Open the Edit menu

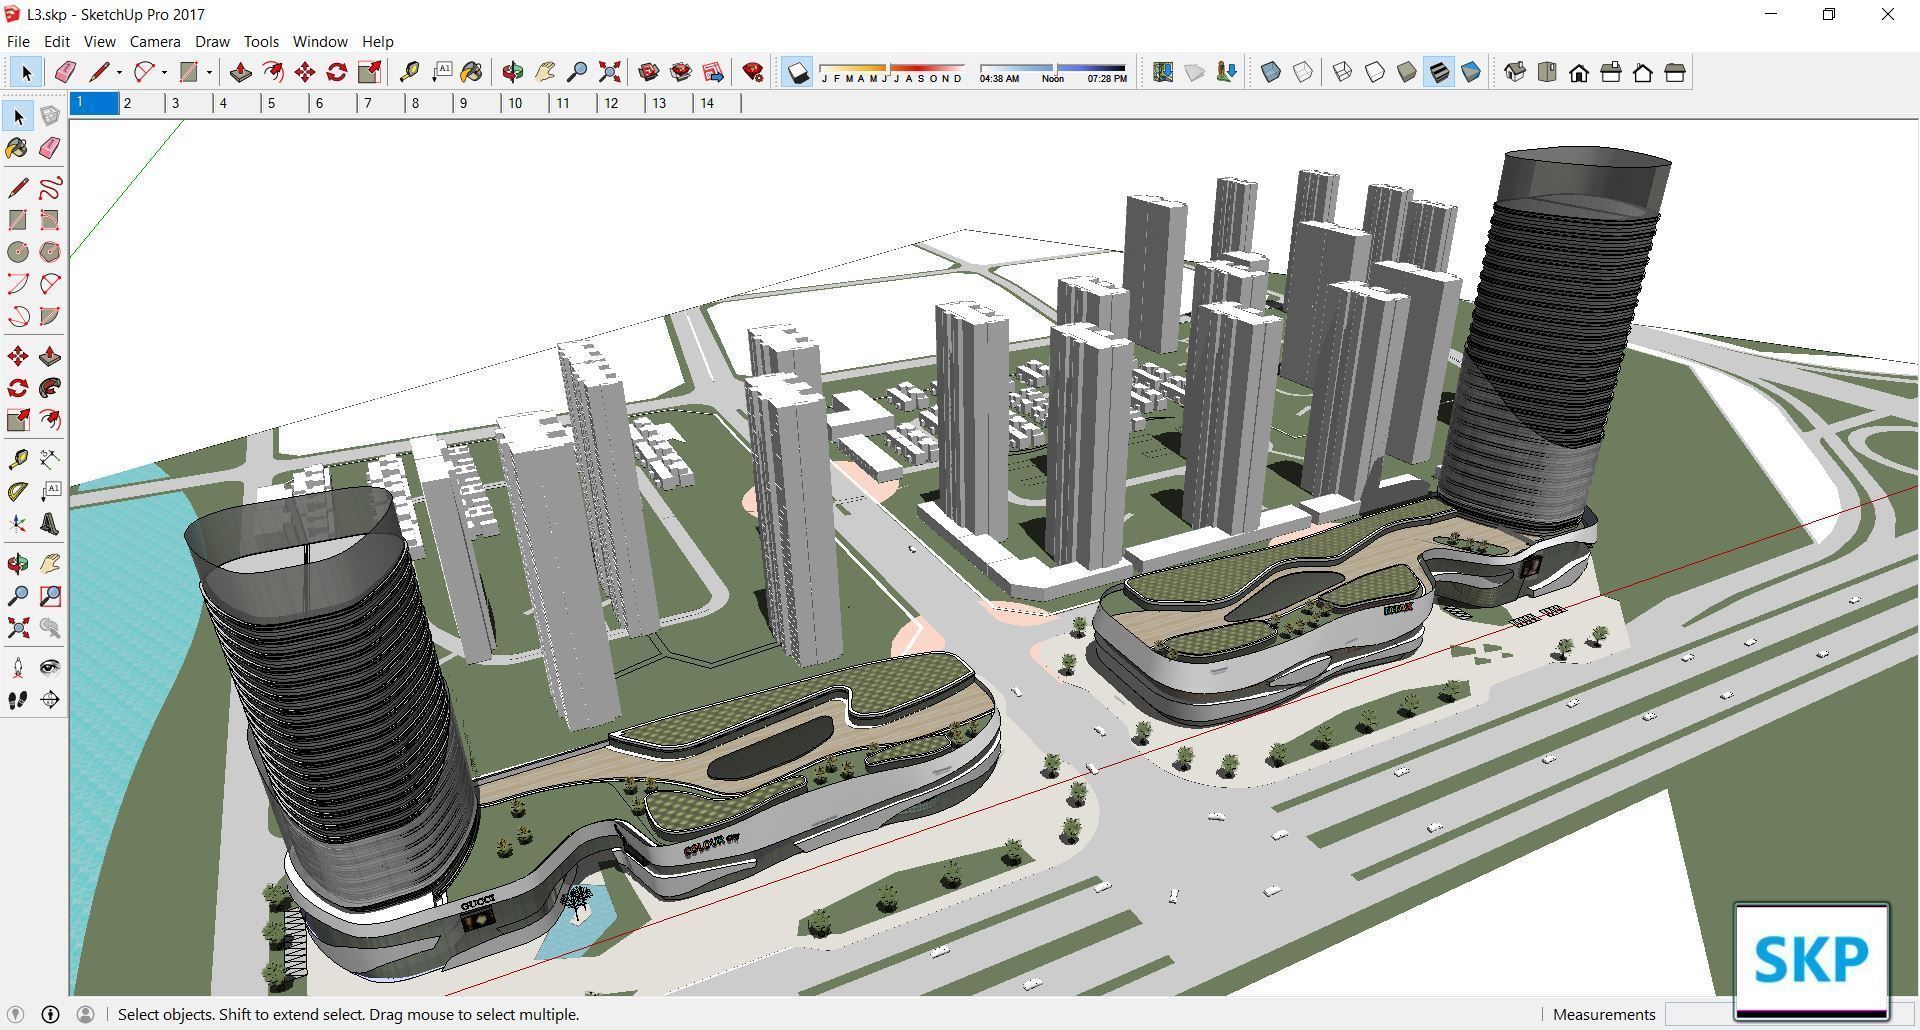[56, 42]
